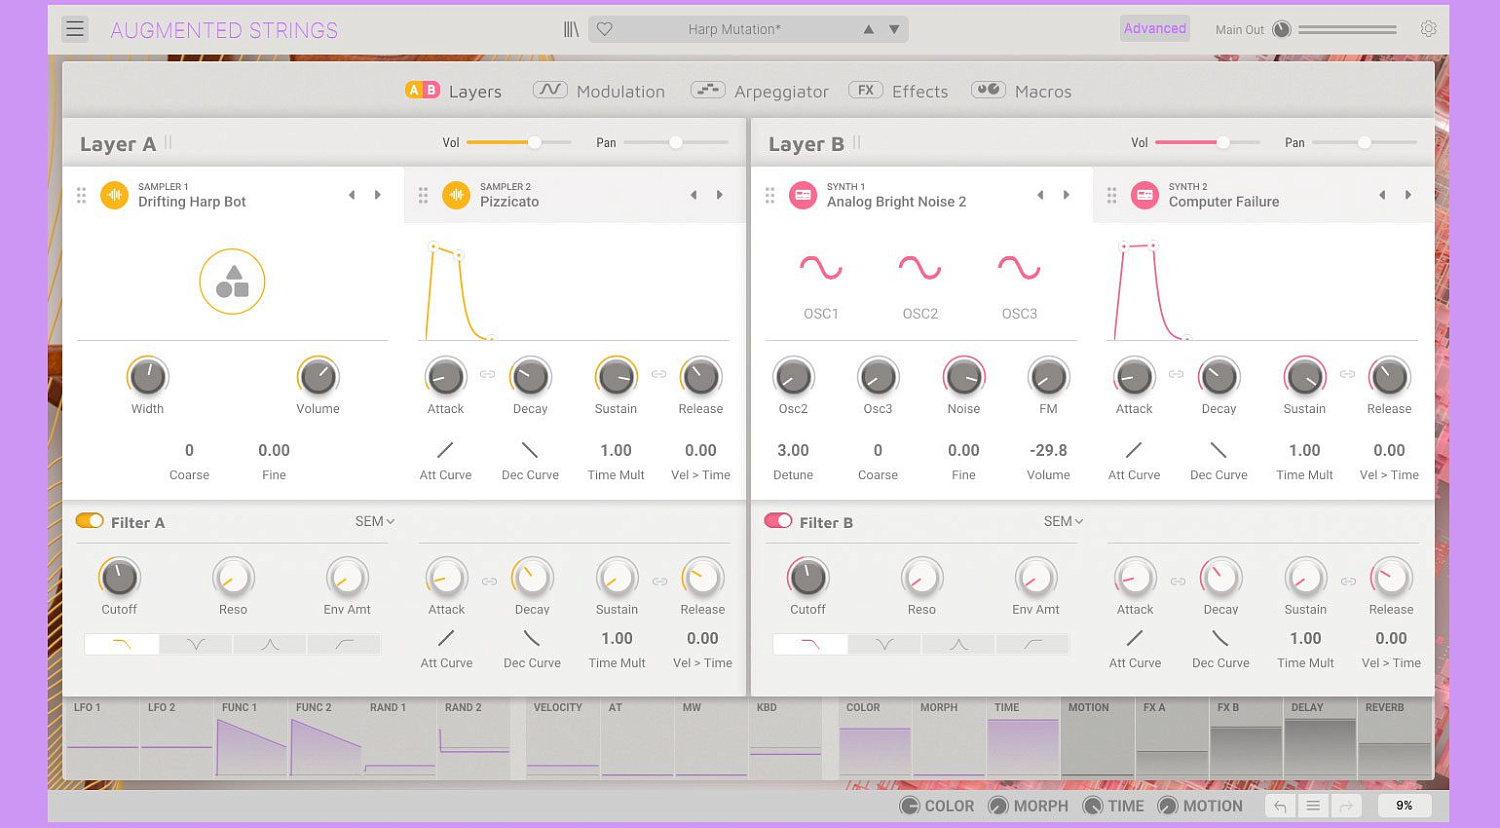Open the settings gear icon
This screenshot has height=828, width=1500.
(1428, 29)
